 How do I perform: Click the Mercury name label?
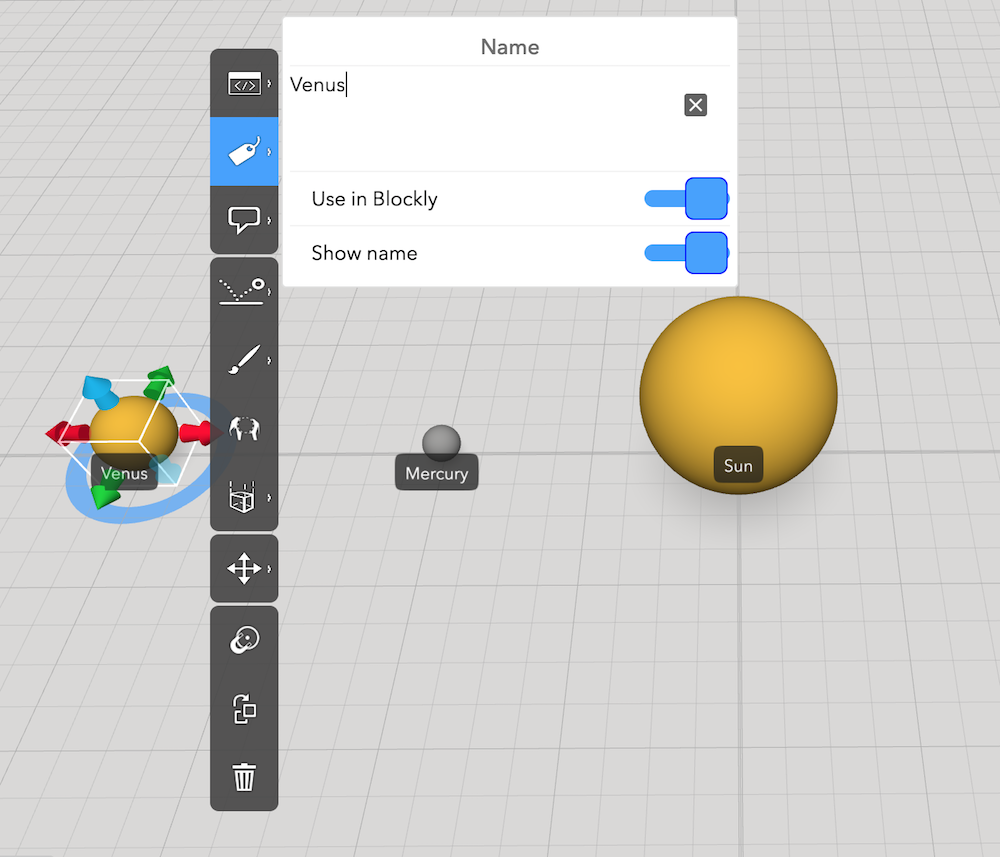coord(437,474)
